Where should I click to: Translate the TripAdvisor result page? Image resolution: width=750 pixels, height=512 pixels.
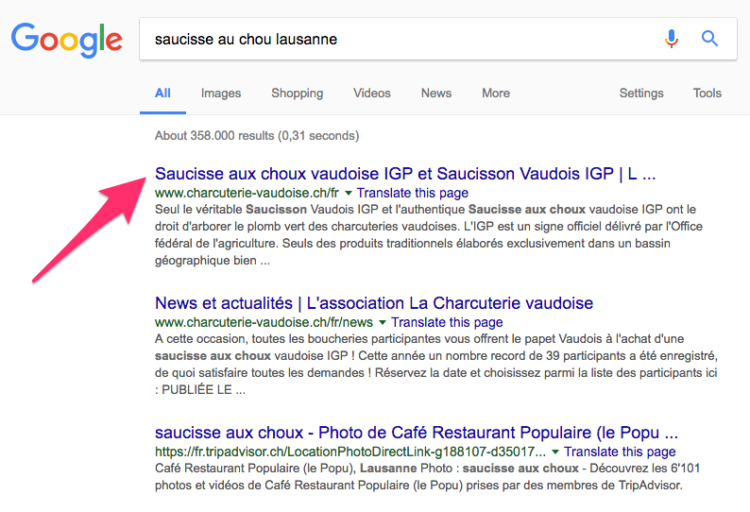619,451
